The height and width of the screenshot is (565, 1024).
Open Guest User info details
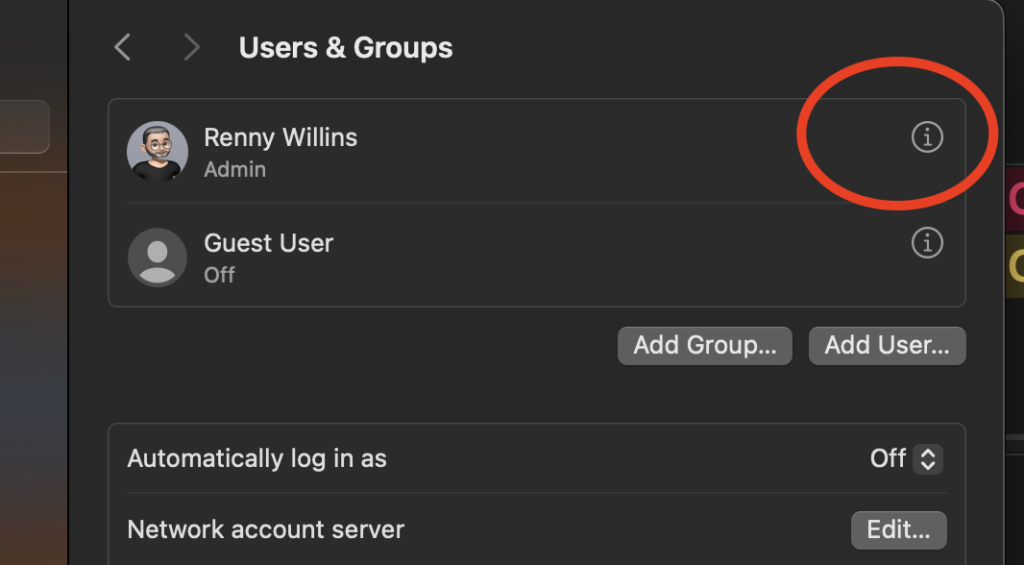(x=927, y=243)
